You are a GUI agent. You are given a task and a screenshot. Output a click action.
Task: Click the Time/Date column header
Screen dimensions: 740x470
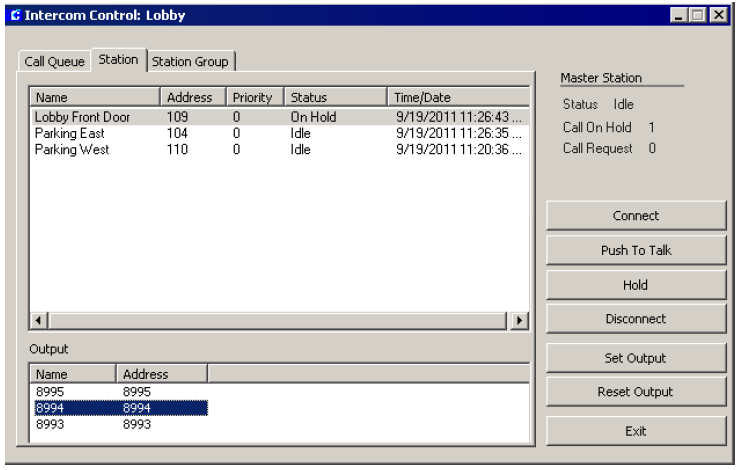click(456, 97)
